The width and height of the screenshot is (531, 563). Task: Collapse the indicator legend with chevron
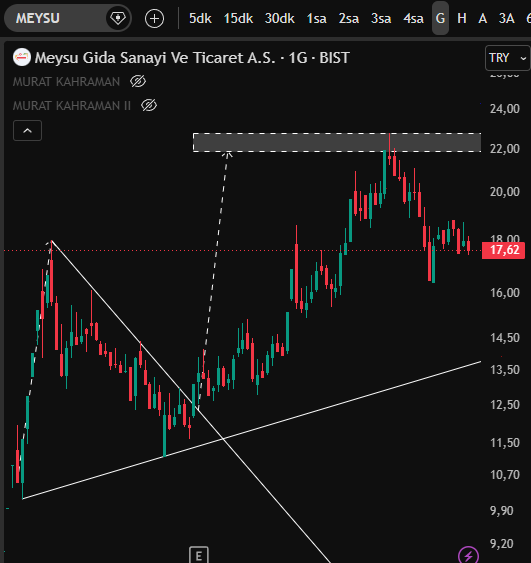point(27,131)
